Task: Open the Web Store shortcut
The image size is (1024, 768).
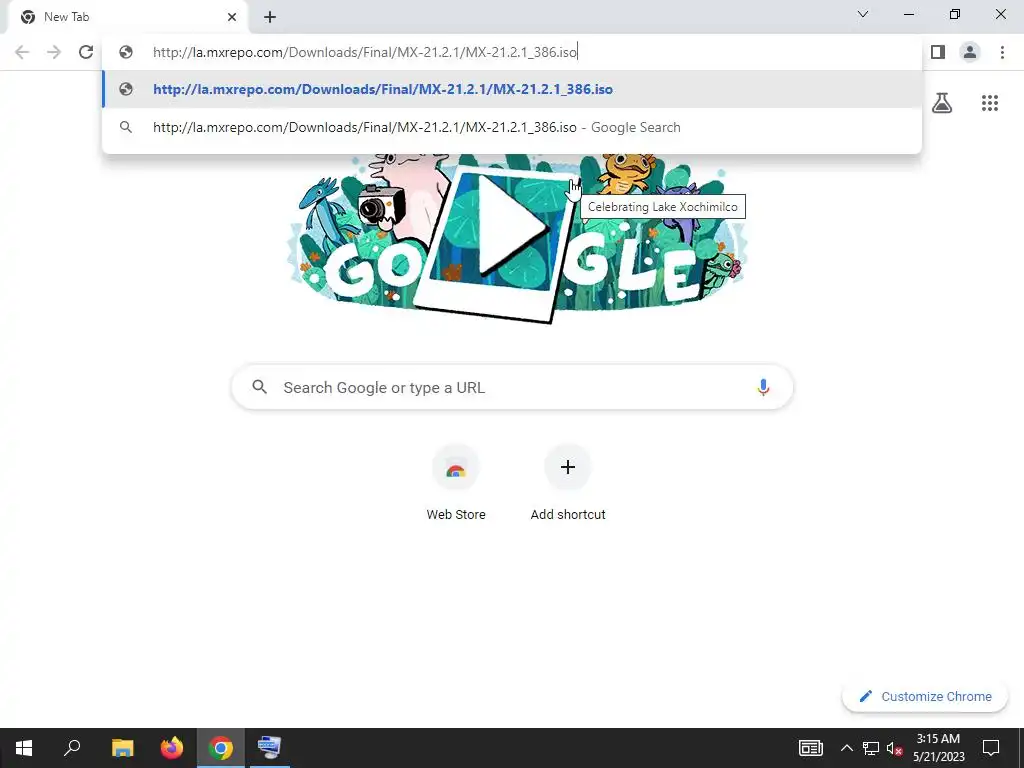Action: [456, 483]
